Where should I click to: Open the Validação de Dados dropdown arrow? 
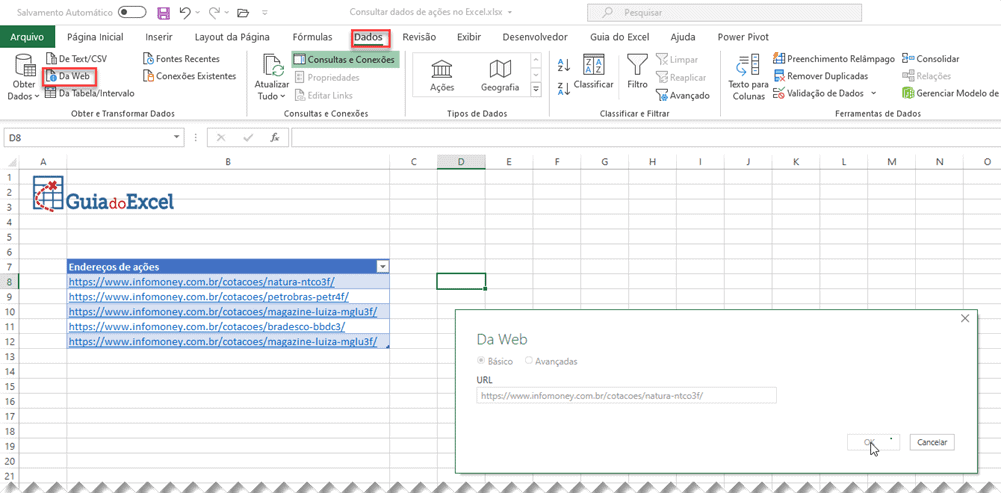(x=873, y=93)
